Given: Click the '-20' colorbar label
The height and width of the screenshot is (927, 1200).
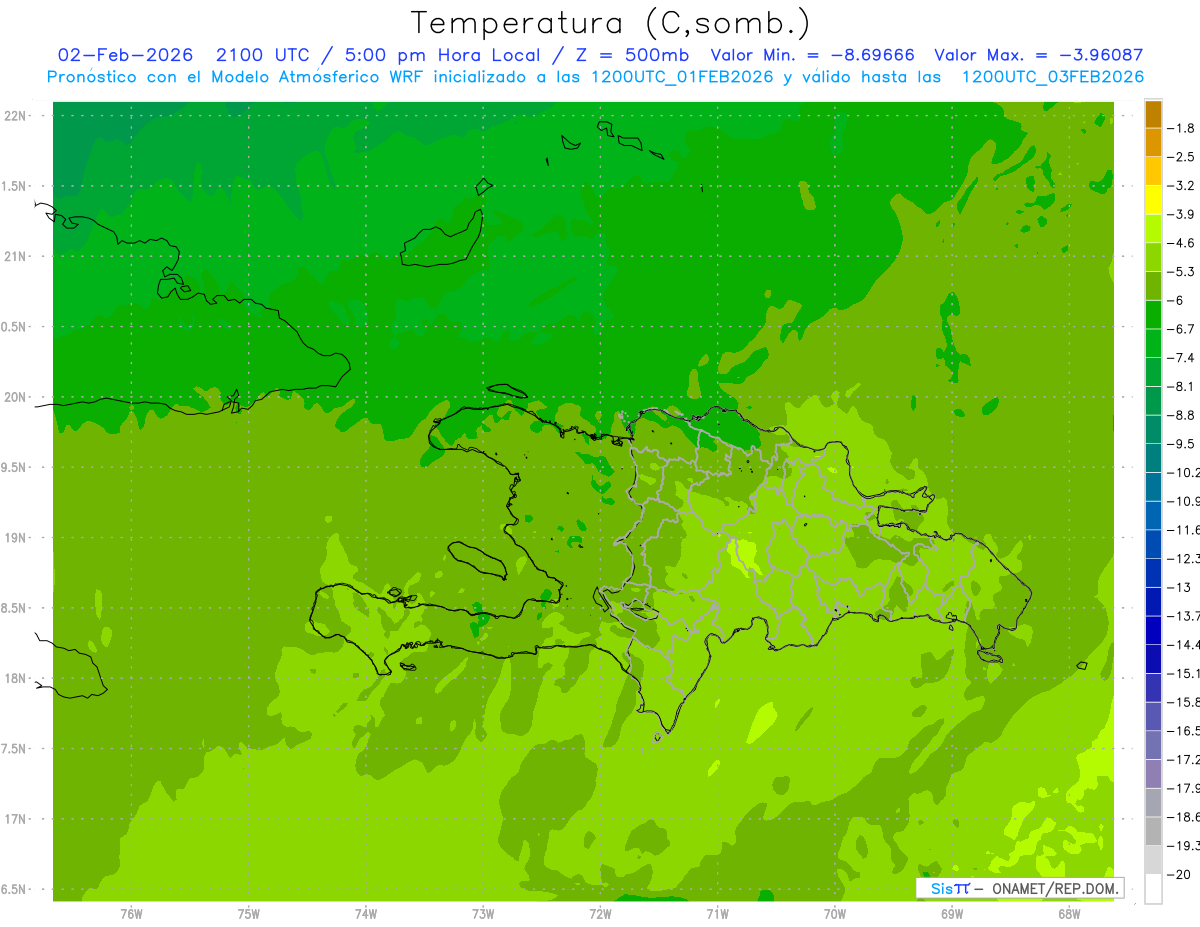Looking at the screenshot, I should click(1178, 874).
